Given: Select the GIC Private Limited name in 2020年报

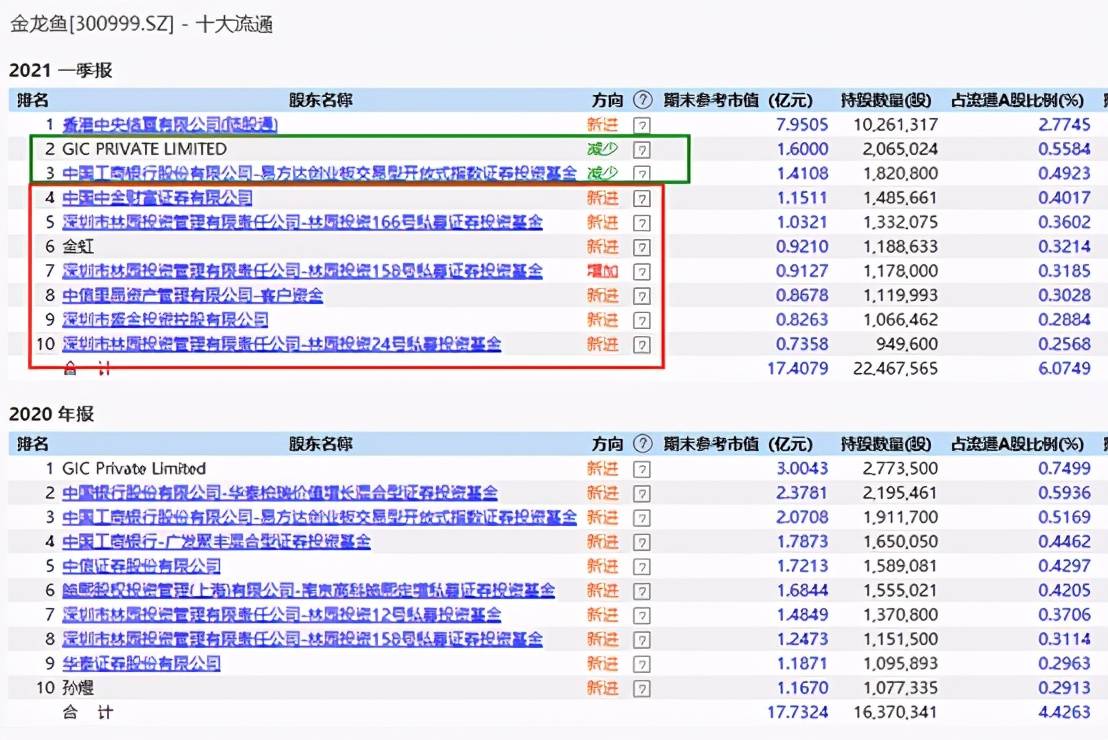Looking at the screenshot, I should [134, 469].
